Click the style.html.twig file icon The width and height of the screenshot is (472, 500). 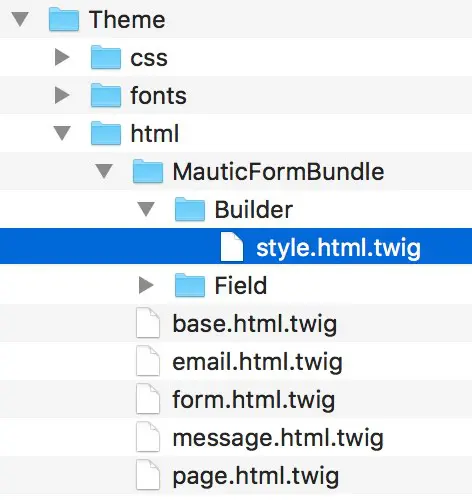click(232, 247)
